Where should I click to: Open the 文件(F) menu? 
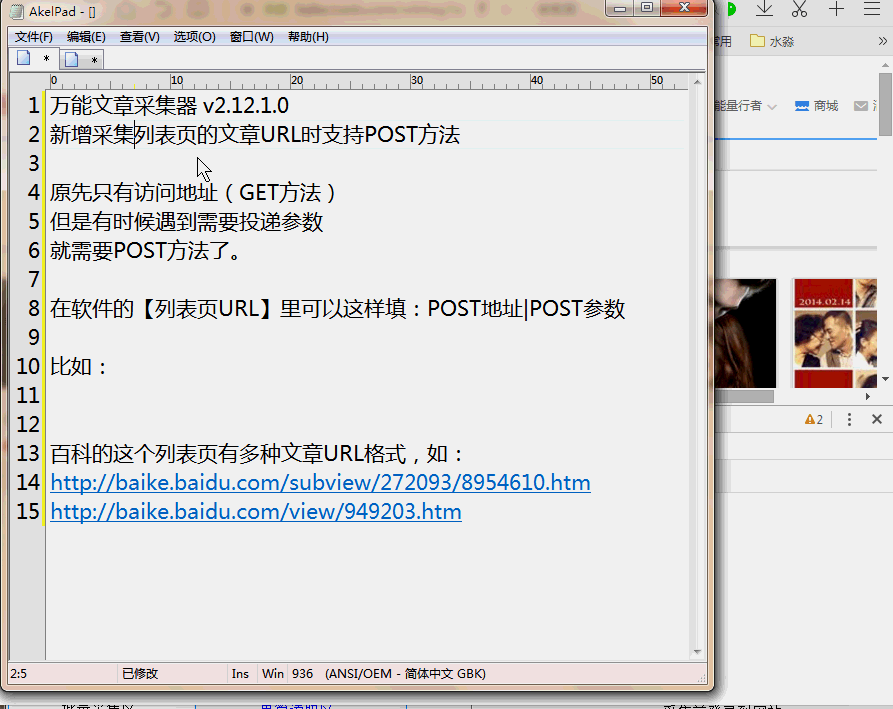pos(33,37)
